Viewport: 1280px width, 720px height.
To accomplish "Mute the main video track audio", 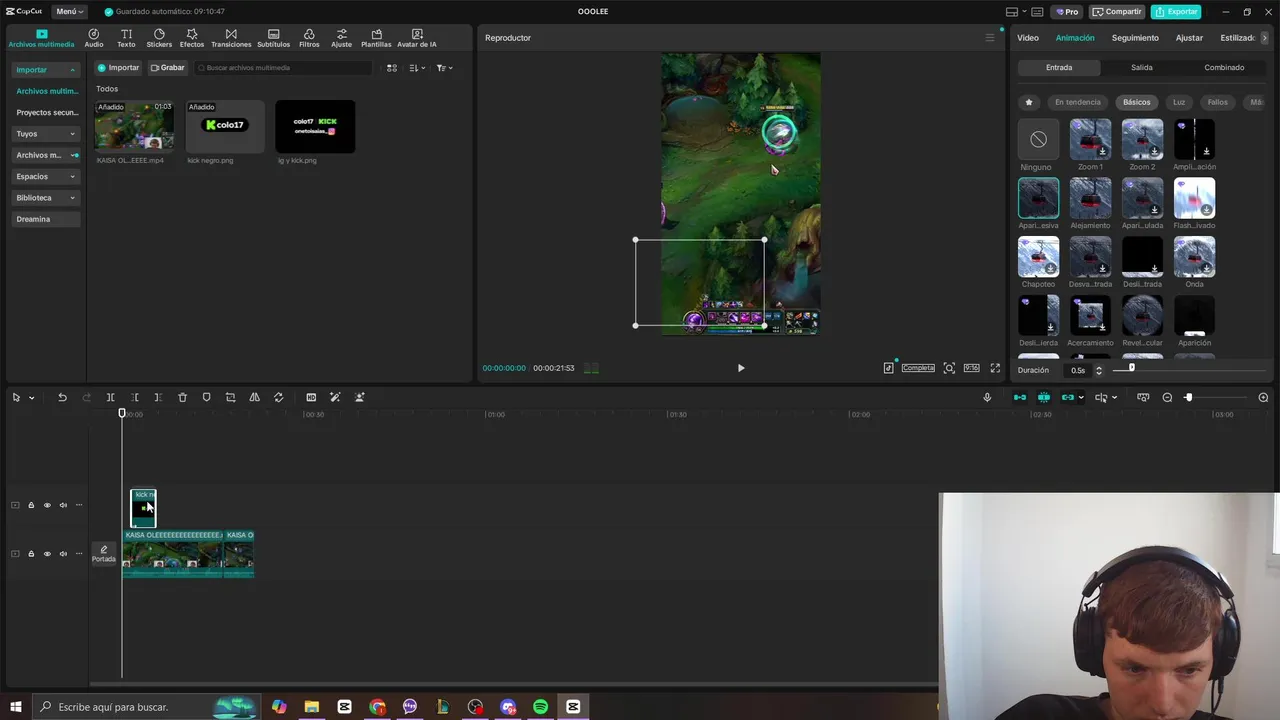I will tap(63, 554).
